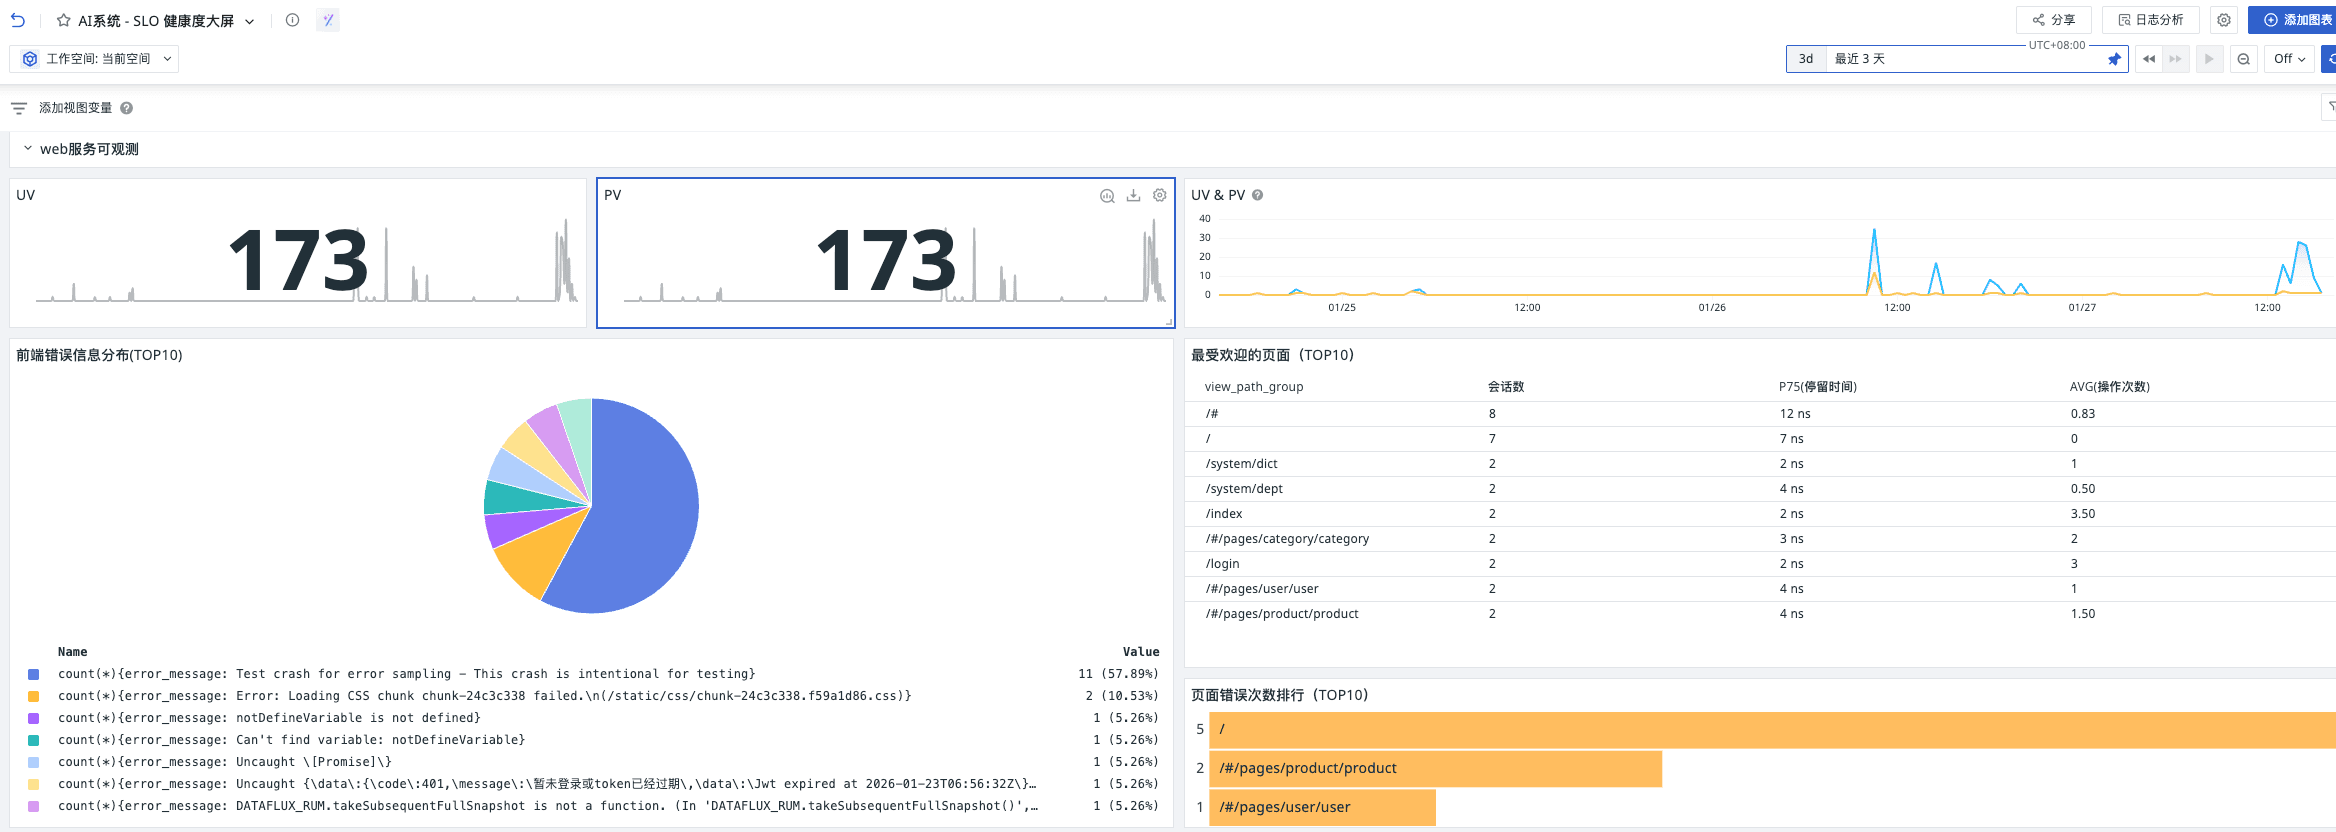Screen dimensions: 2336x832
Task: Open the dashboard info icon
Action: click(292, 20)
